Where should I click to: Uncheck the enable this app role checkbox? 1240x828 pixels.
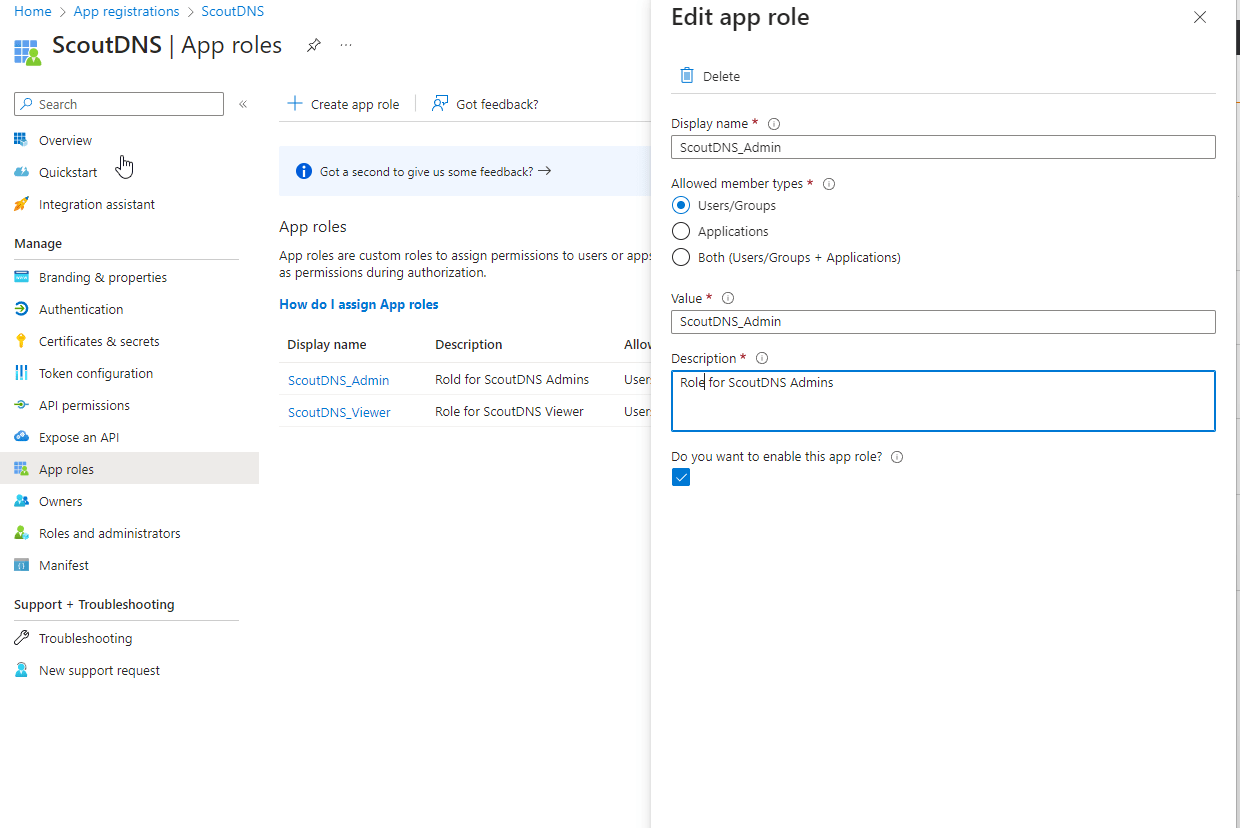pyautogui.click(x=681, y=478)
